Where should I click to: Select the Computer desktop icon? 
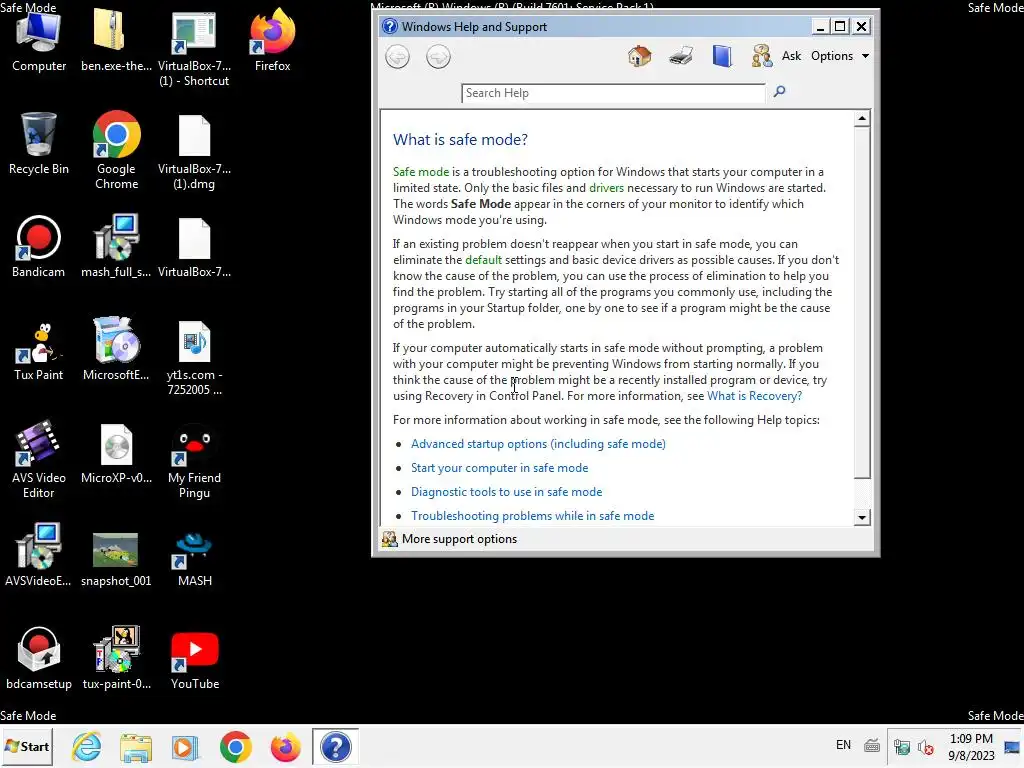[x=39, y=40]
